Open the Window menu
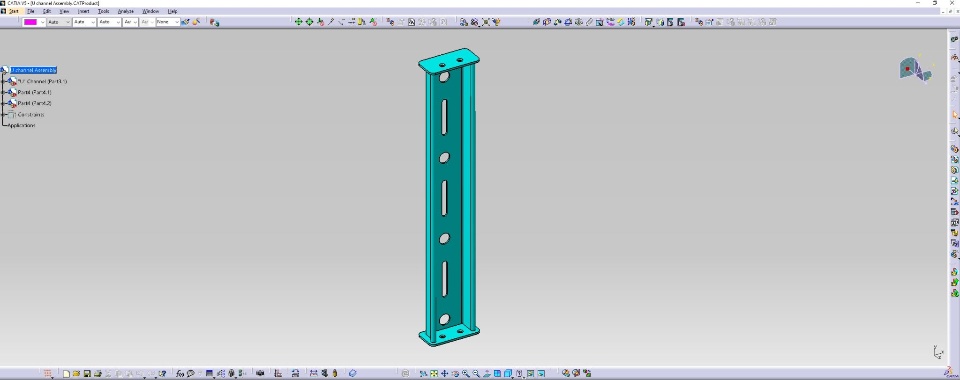Viewport: 960px width, 380px height. [151, 11]
